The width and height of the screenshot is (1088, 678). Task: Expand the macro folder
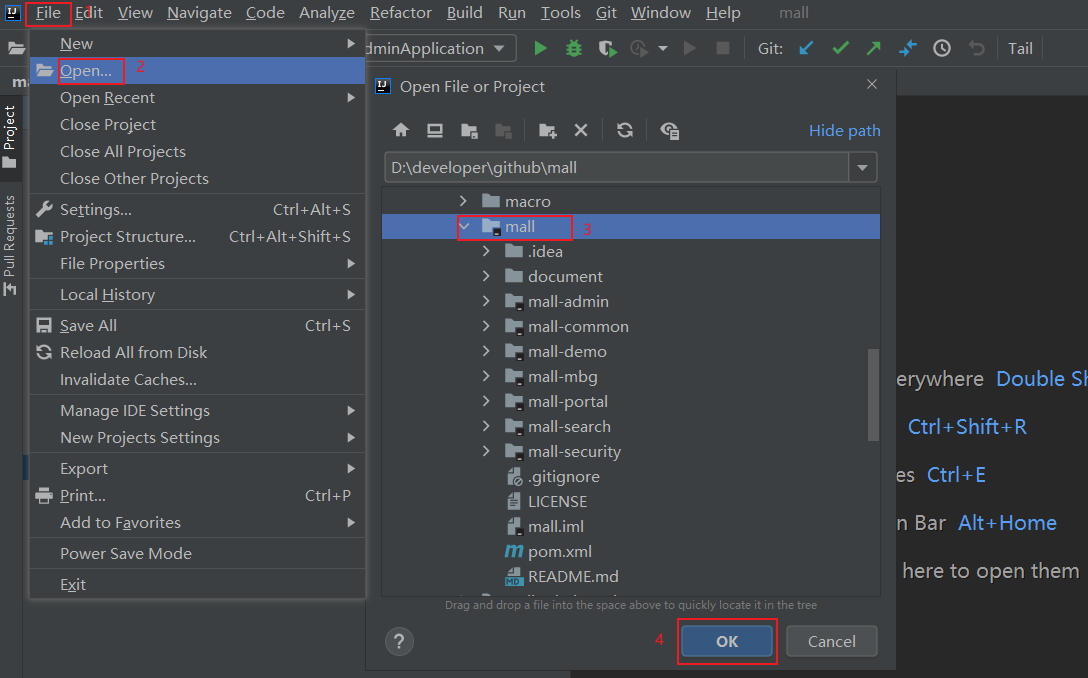point(463,201)
